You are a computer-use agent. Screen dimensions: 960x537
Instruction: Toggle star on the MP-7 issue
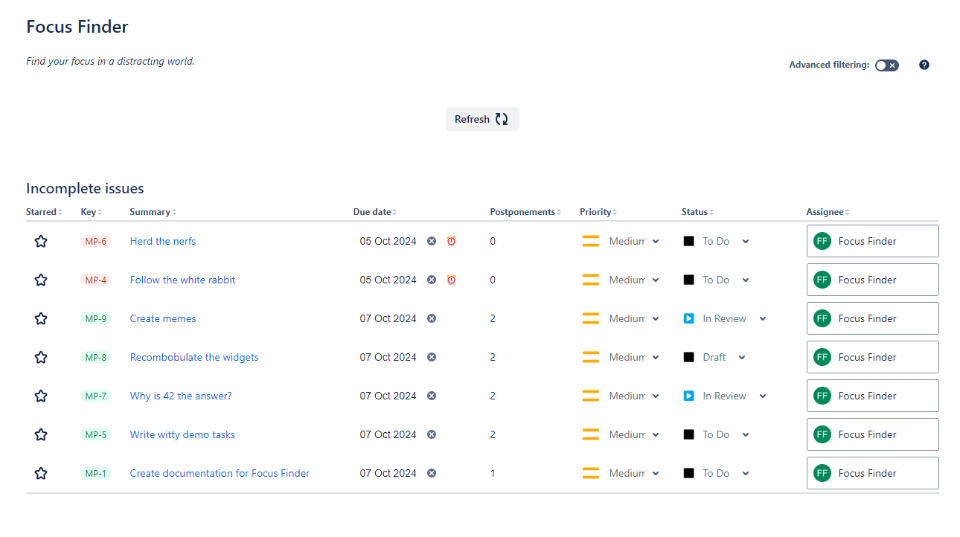(41, 396)
